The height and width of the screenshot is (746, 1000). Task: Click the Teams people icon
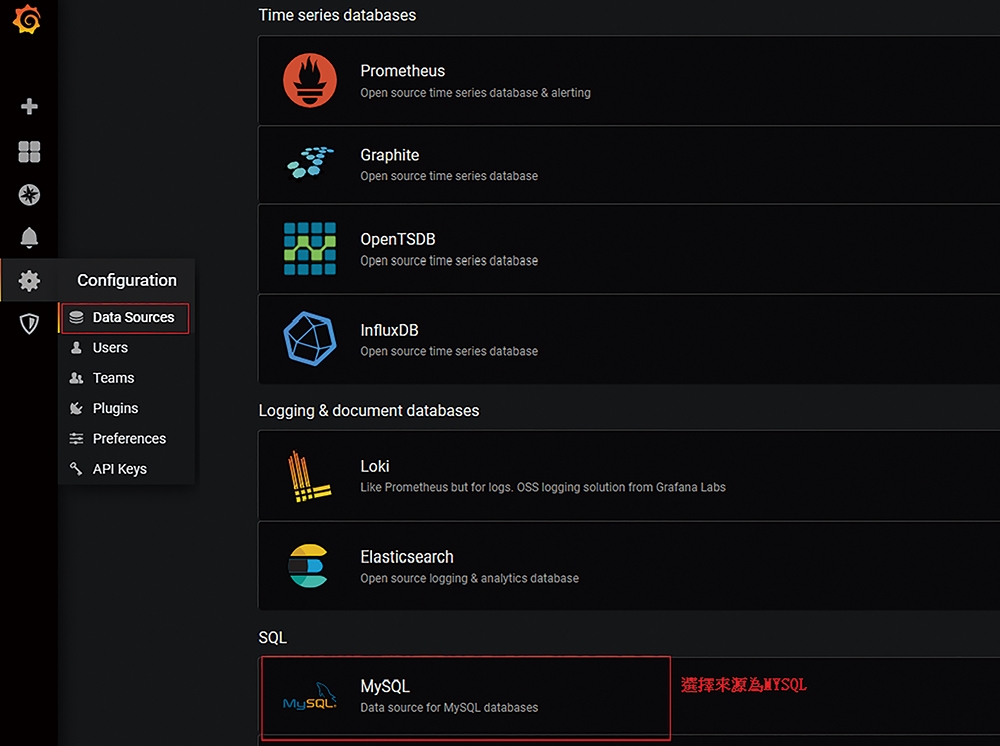77,378
